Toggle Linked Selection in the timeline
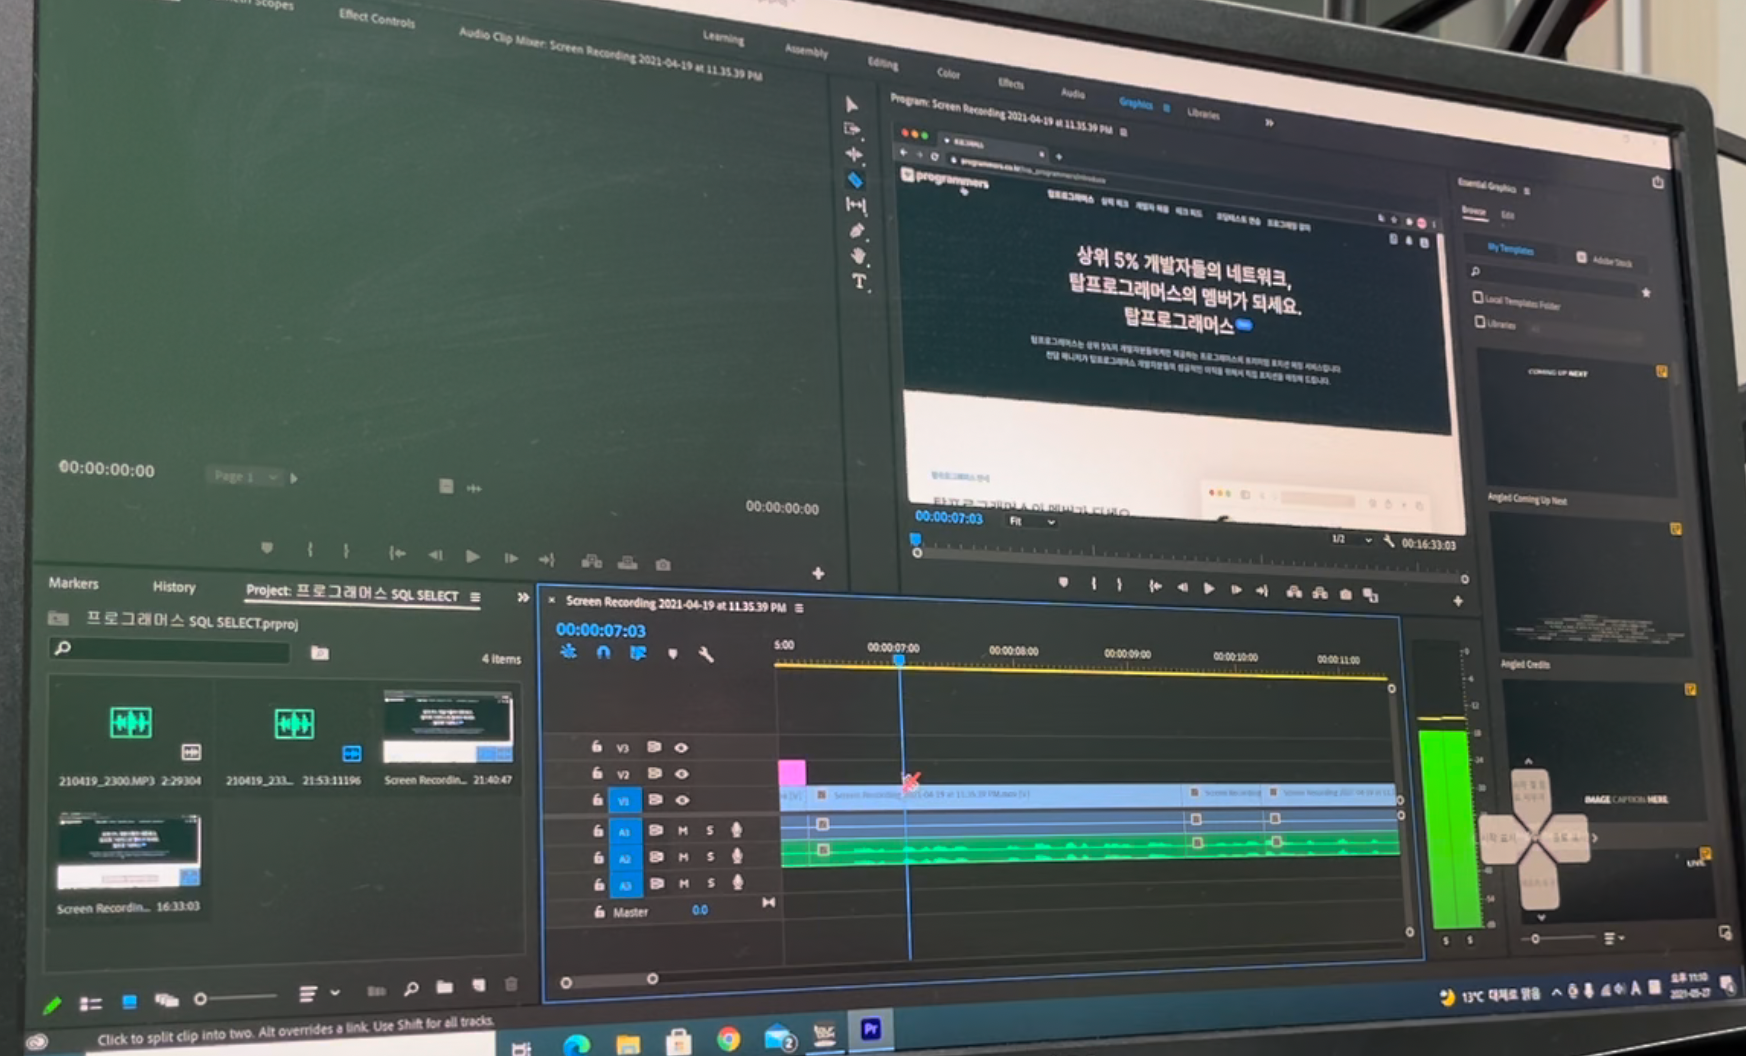The width and height of the screenshot is (1746, 1056). tap(637, 653)
